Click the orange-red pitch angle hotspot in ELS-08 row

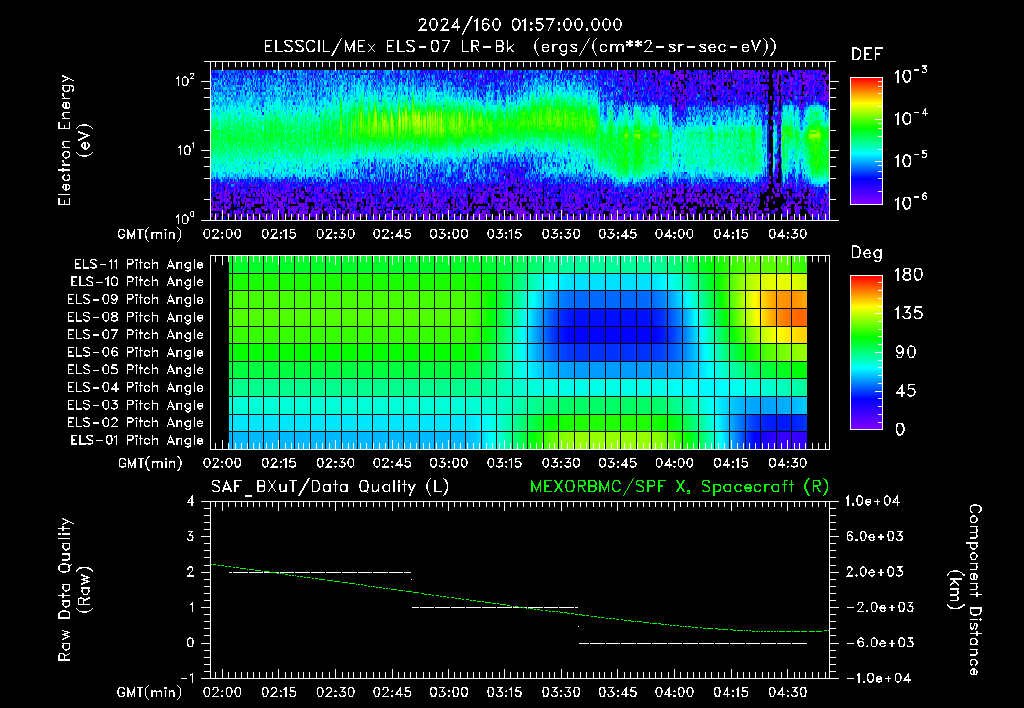(792, 317)
